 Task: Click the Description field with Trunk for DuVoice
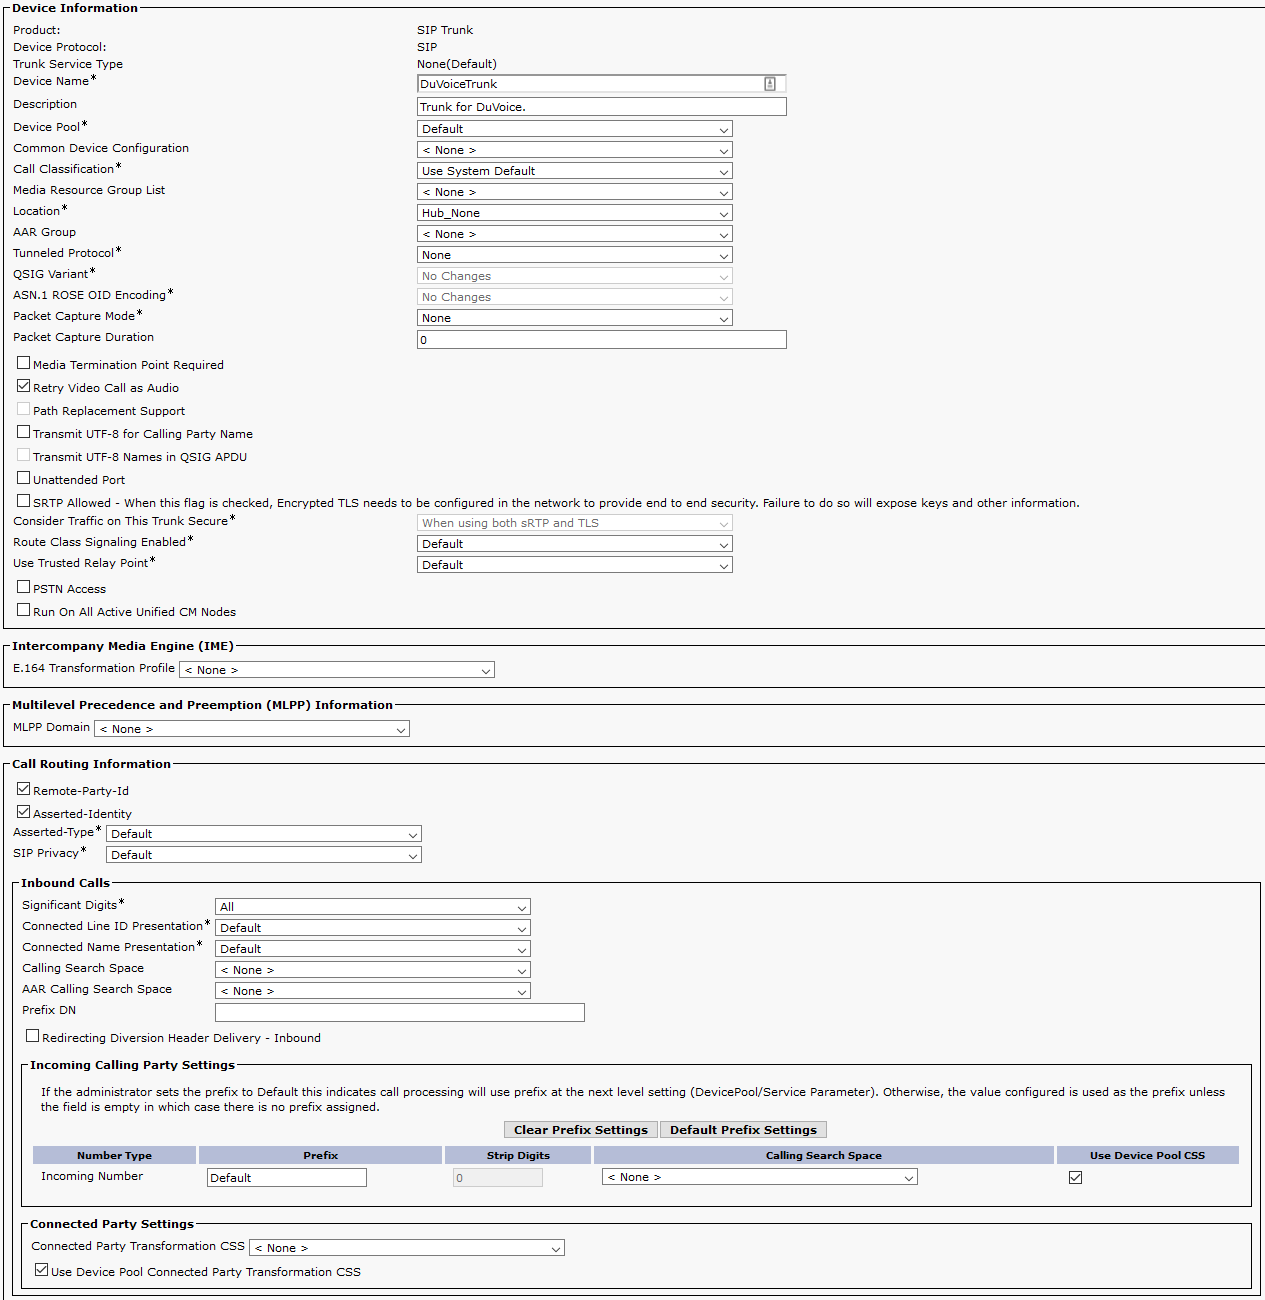point(602,107)
